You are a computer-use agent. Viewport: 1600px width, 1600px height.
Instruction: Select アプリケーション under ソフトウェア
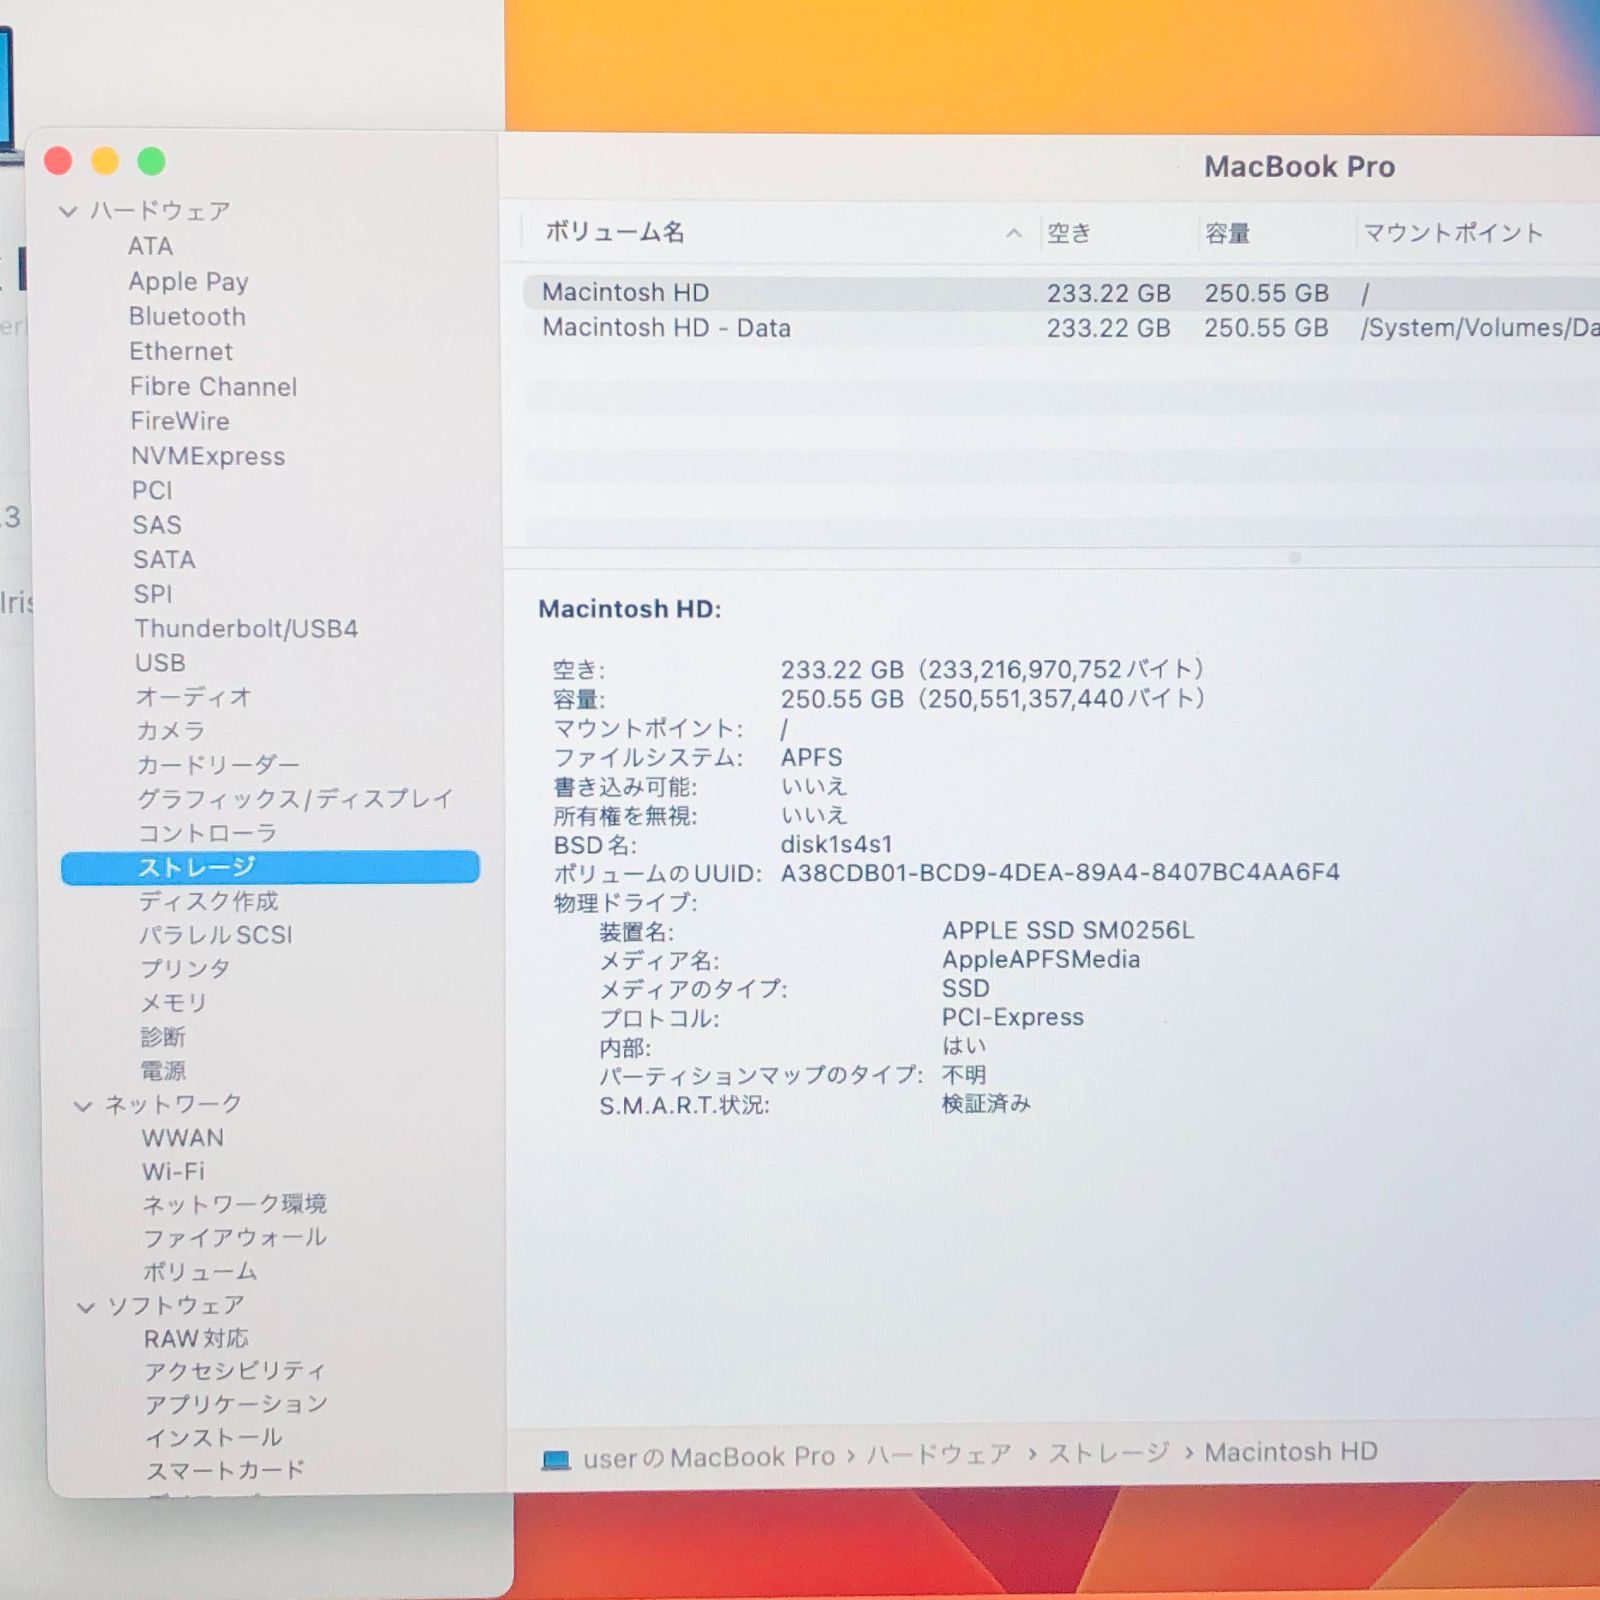pos(236,1404)
